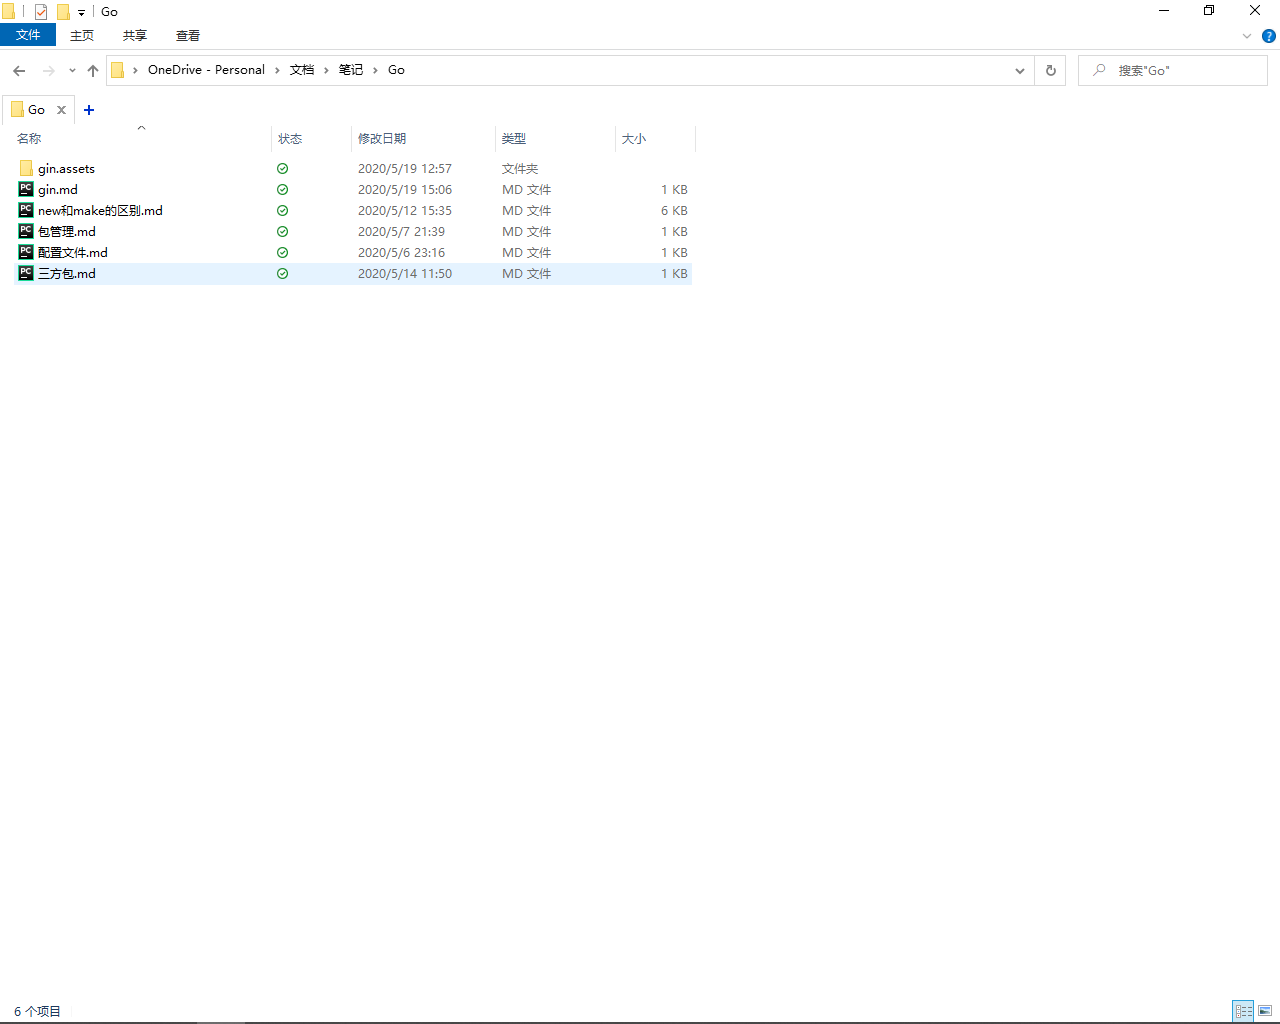Select the new和make的区别.md file icon
The image size is (1280, 1024).
coord(26,210)
